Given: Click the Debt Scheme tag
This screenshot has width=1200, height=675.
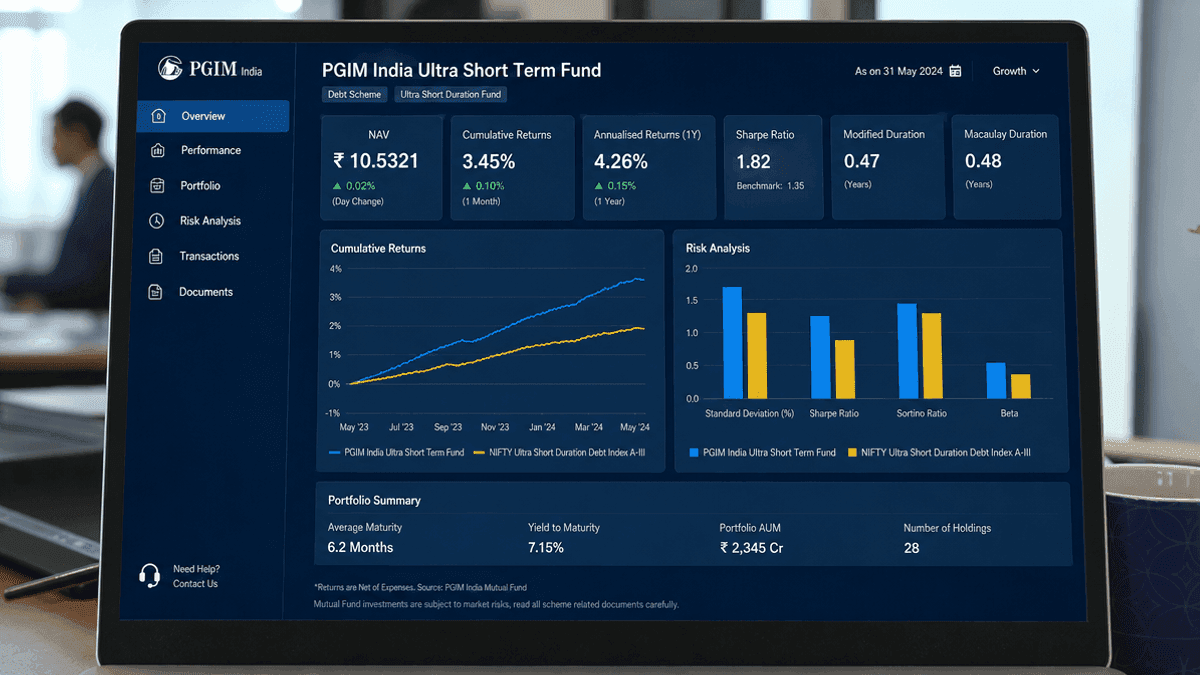Looking at the screenshot, I should [355, 95].
